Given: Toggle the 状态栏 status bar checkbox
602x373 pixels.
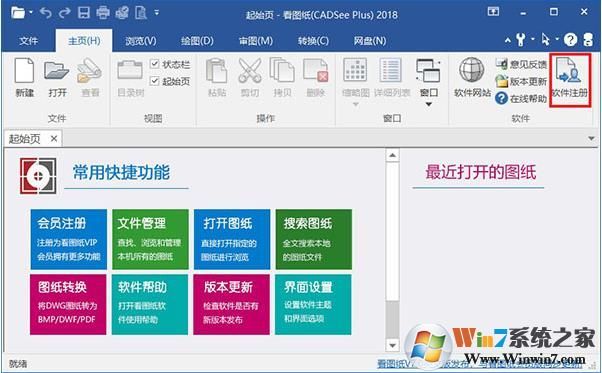Looking at the screenshot, I should tap(154, 64).
